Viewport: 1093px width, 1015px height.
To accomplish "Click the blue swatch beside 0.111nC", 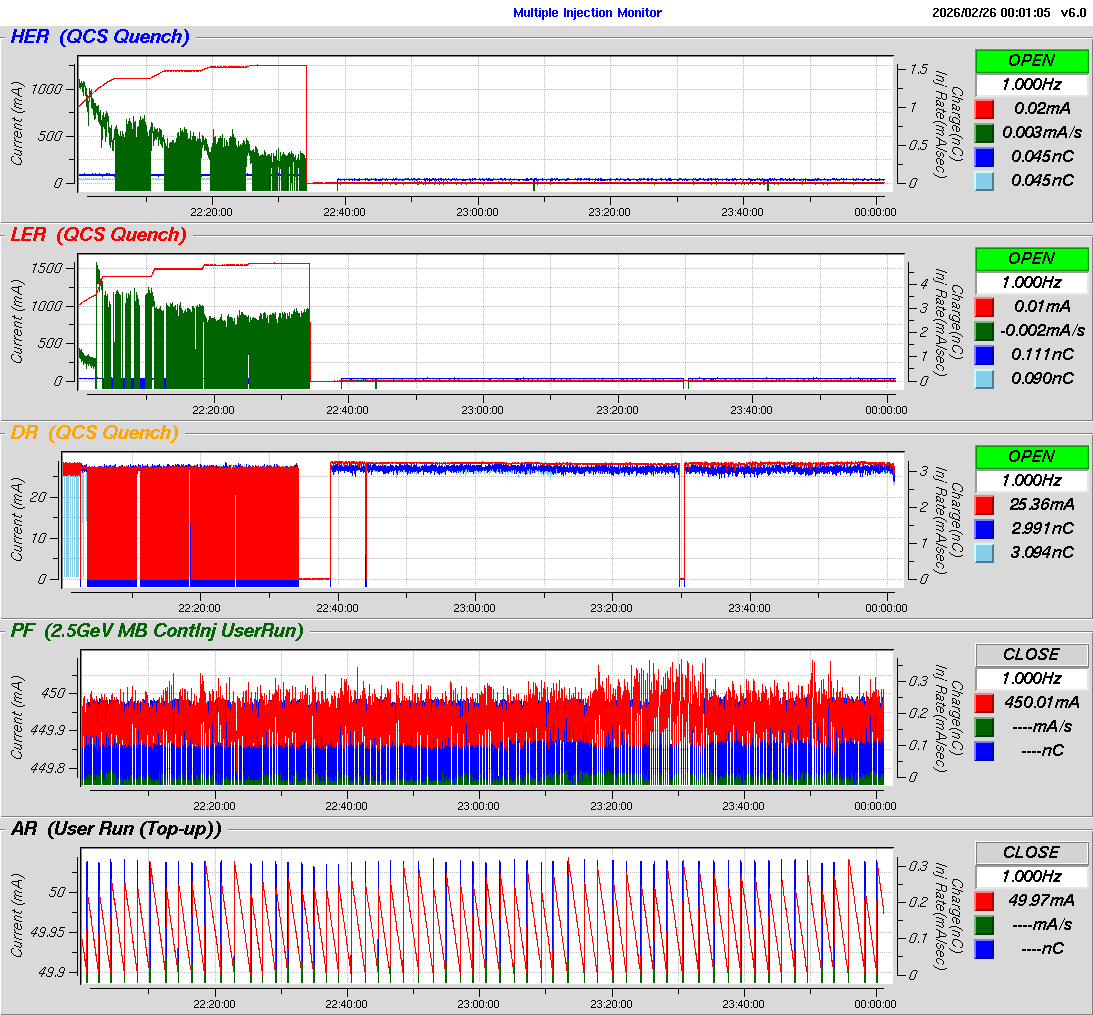I will pyautogui.click(x=985, y=354).
